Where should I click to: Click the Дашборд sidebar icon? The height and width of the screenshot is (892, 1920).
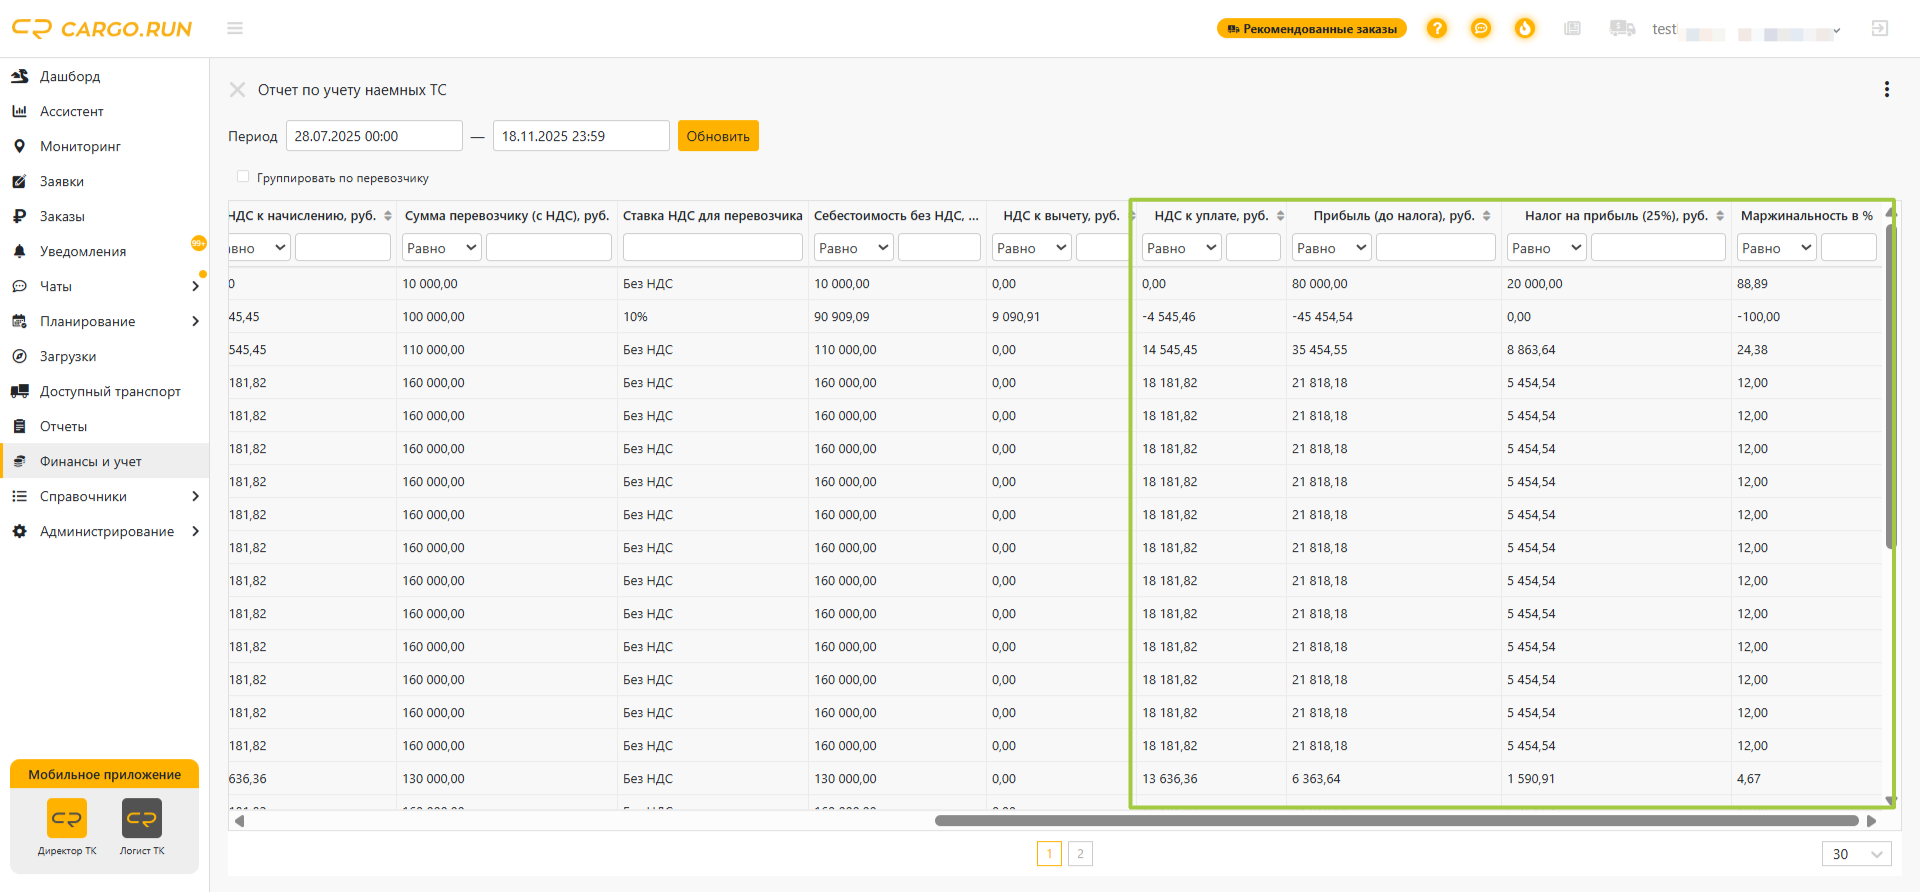click(19, 76)
